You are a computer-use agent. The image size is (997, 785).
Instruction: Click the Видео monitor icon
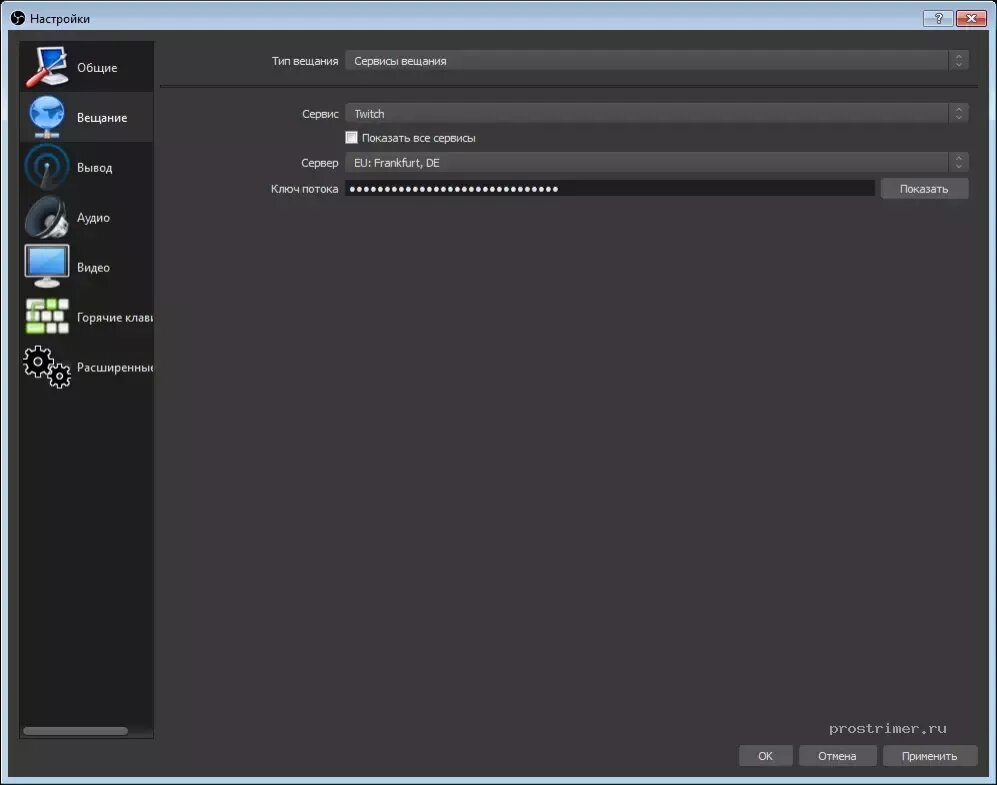(47, 266)
